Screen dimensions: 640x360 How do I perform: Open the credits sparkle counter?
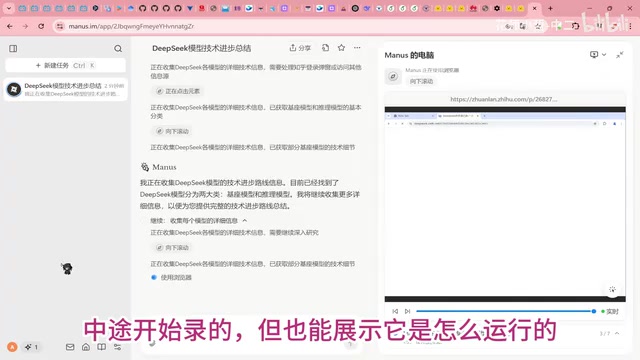pos(31,347)
